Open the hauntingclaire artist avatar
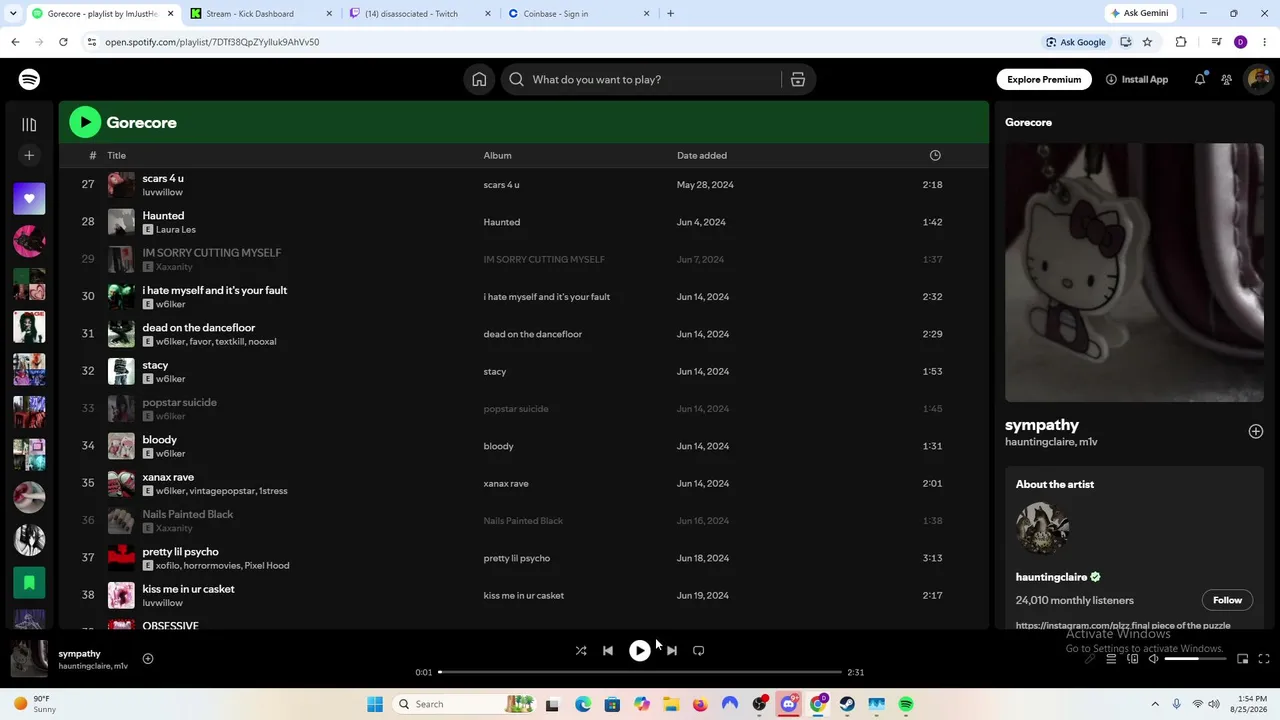 (x=1043, y=527)
